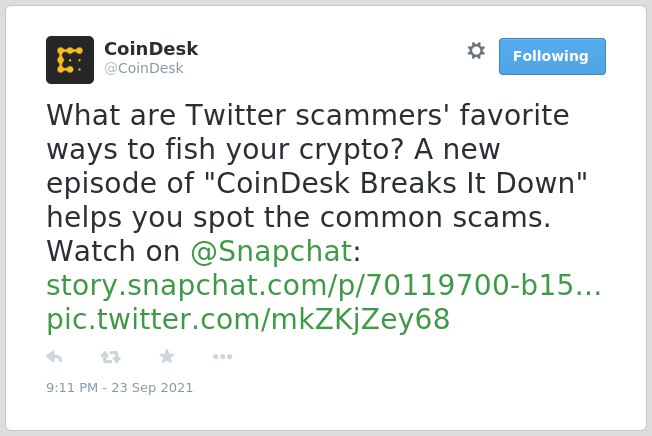652x436 pixels.
Task: Click the "ways to fish your crypto?" text
Action: [x=225, y=149]
